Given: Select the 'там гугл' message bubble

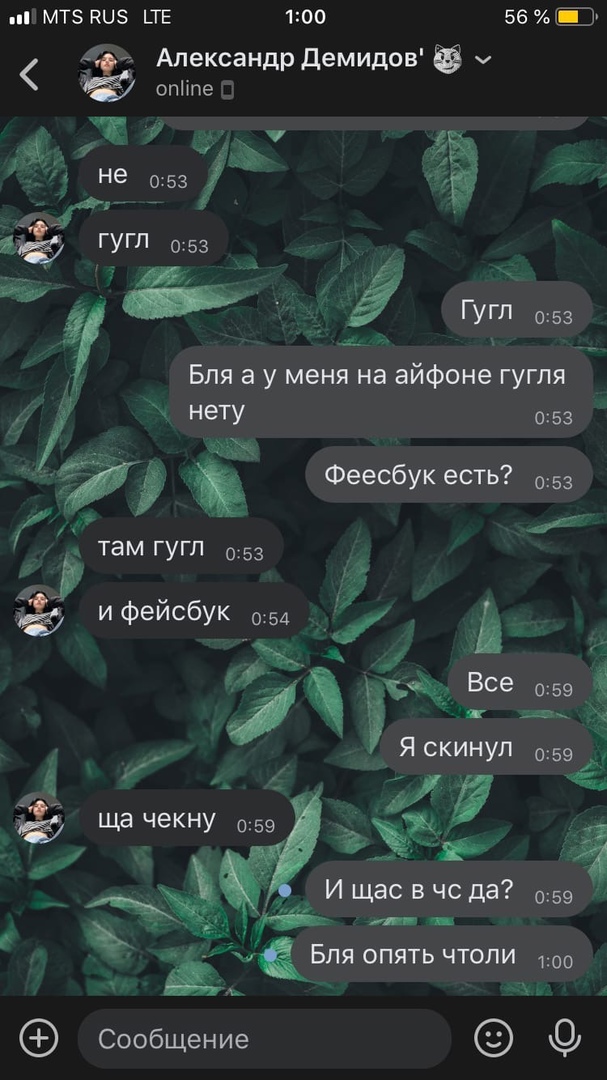Looking at the screenshot, I should click(181, 546).
